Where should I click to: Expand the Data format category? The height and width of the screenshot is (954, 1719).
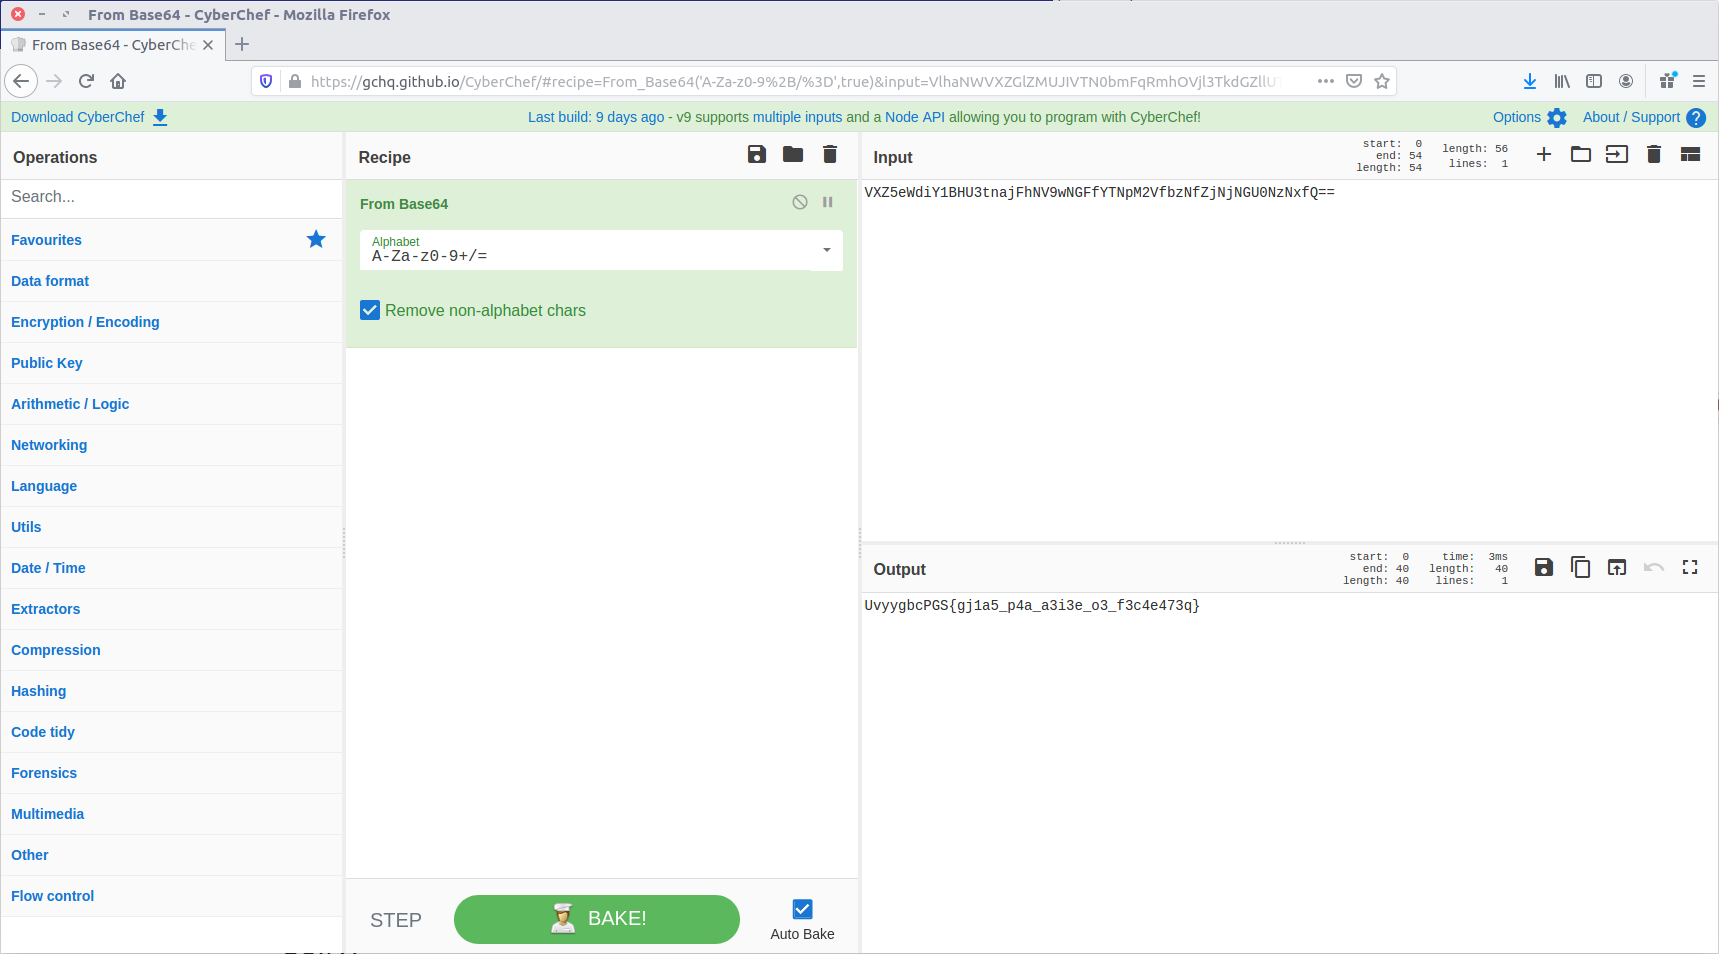[50, 281]
